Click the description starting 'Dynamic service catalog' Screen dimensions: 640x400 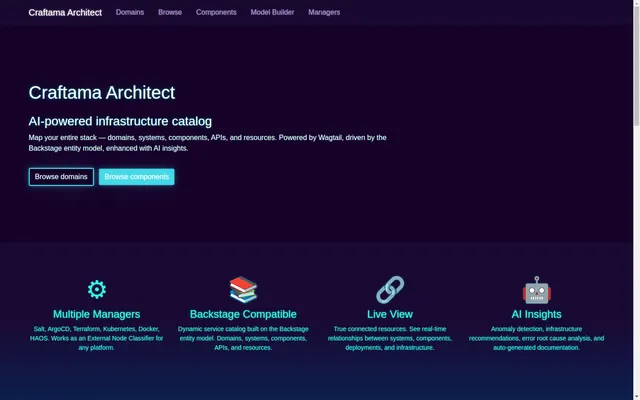[x=243, y=338]
